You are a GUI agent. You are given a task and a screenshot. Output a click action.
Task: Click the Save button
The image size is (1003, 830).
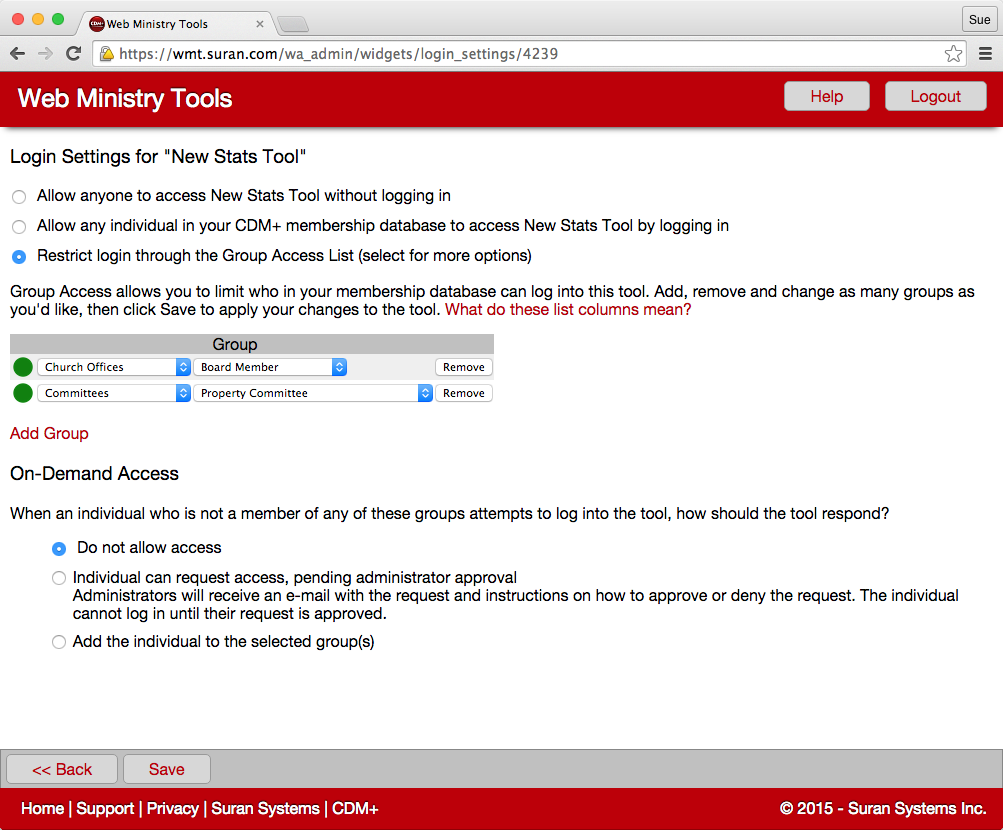(166, 769)
